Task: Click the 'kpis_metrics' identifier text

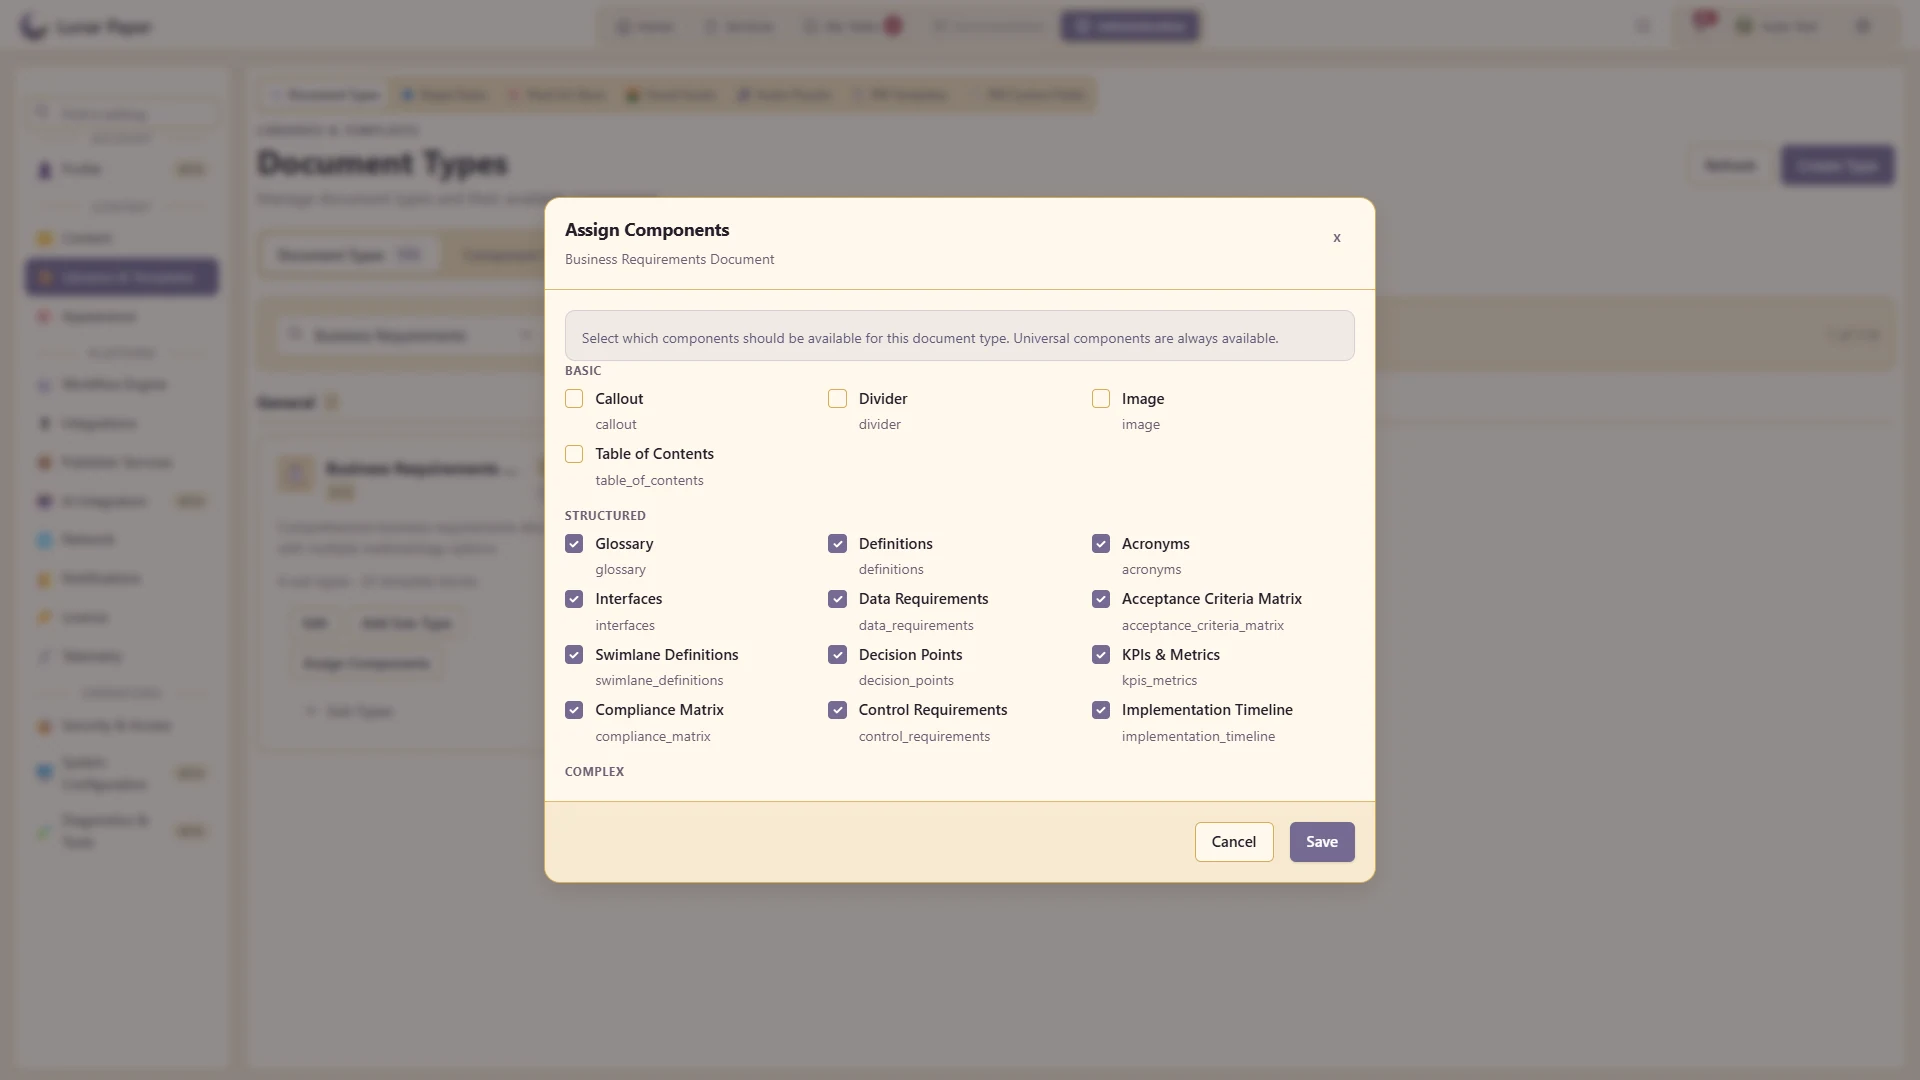Action: (1159, 681)
